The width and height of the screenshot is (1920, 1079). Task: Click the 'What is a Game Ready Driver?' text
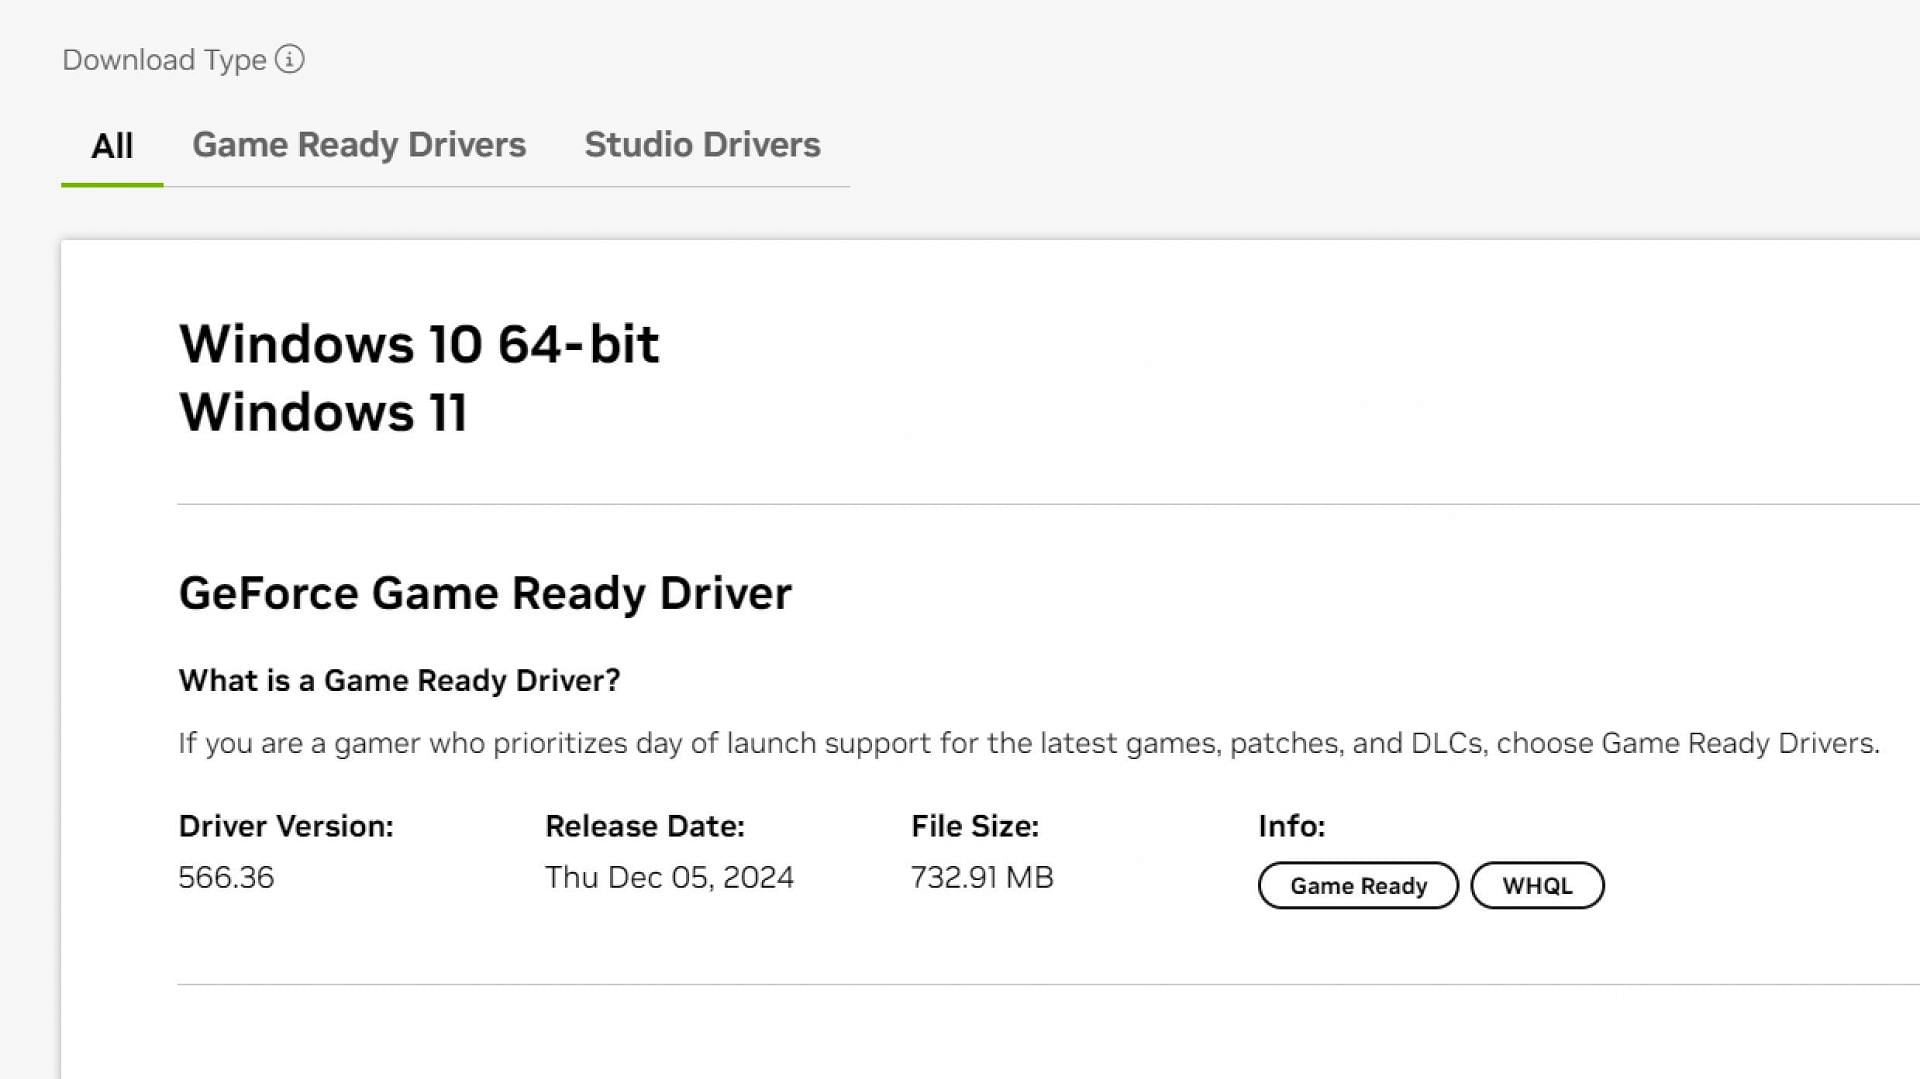pyautogui.click(x=399, y=681)
